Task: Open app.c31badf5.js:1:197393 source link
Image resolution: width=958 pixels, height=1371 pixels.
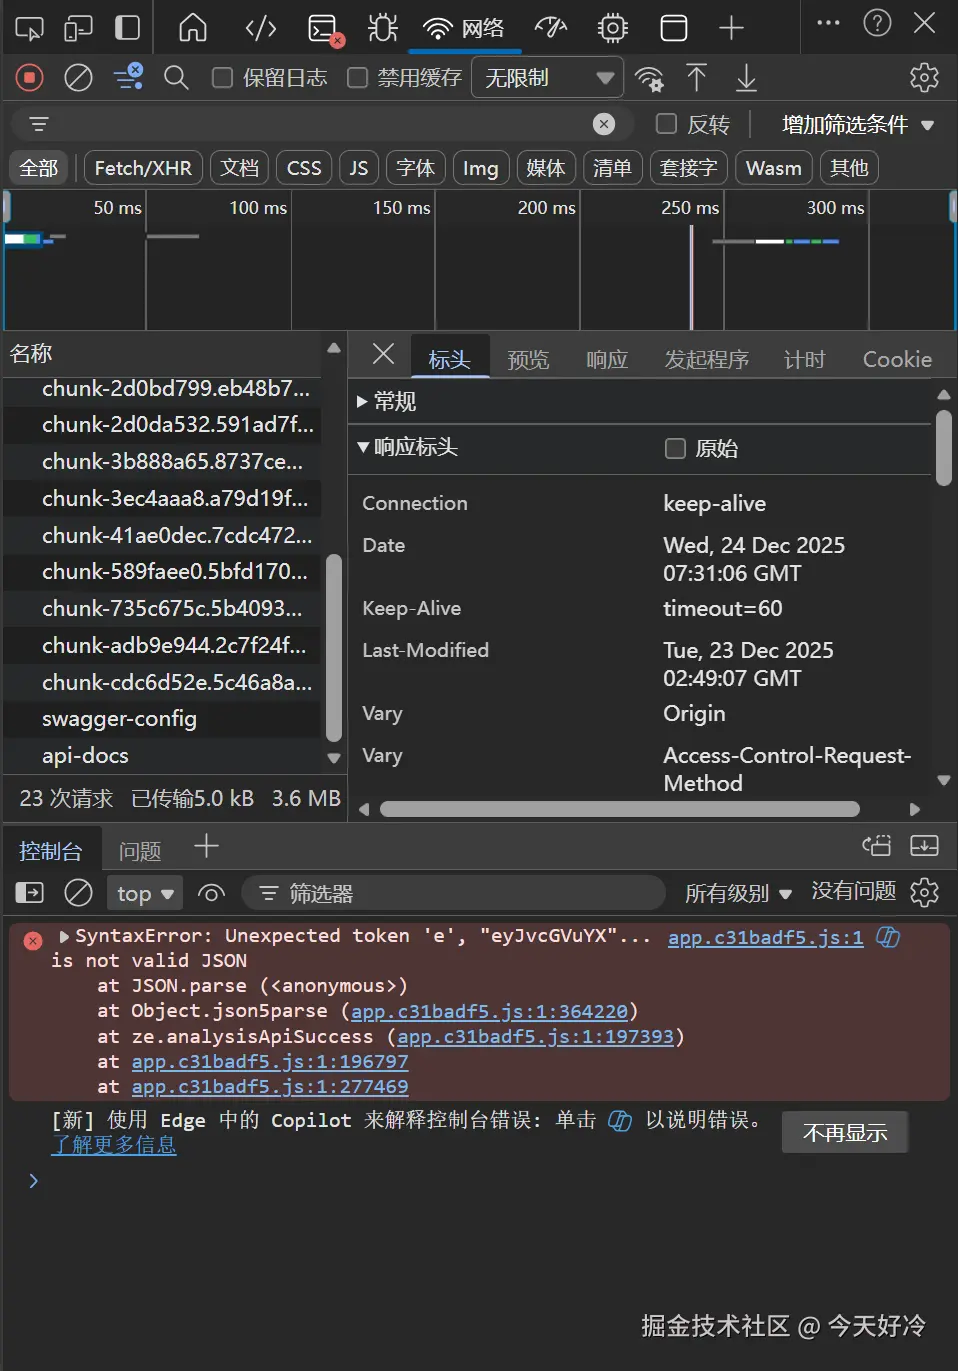Action: tap(536, 1037)
